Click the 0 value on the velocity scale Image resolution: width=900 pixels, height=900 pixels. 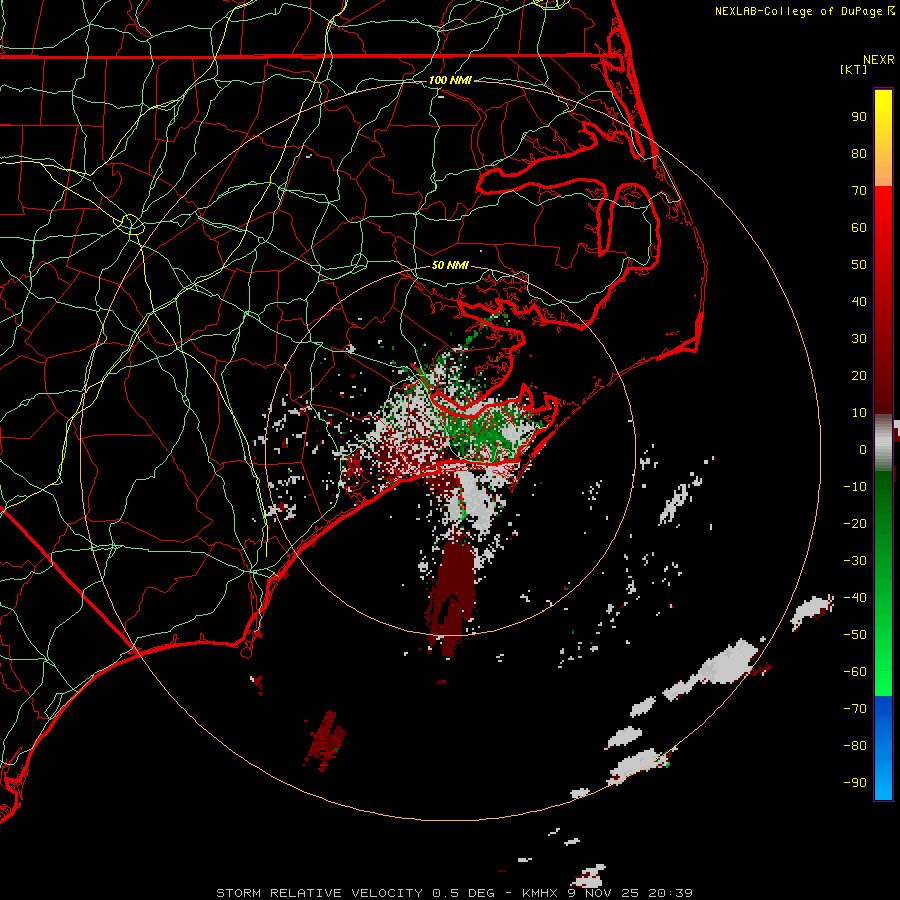tap(863, 449)
